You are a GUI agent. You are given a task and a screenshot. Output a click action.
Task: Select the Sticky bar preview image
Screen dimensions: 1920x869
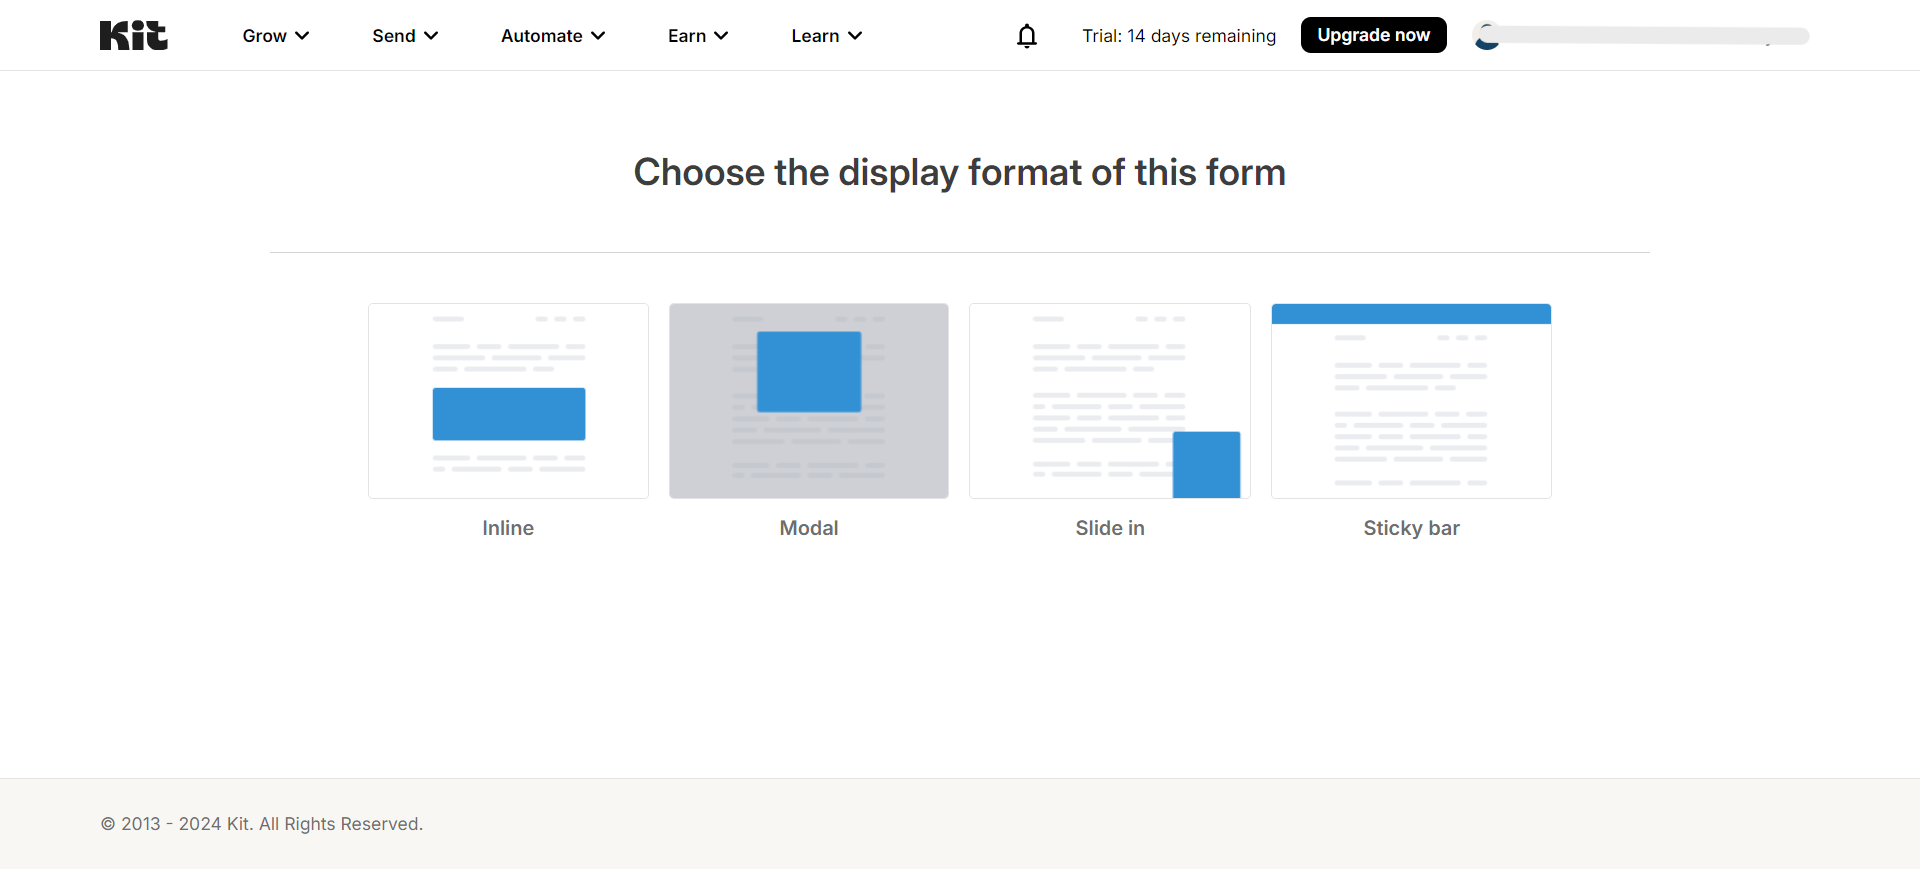pyautogui.click(x=1410, y=401)
